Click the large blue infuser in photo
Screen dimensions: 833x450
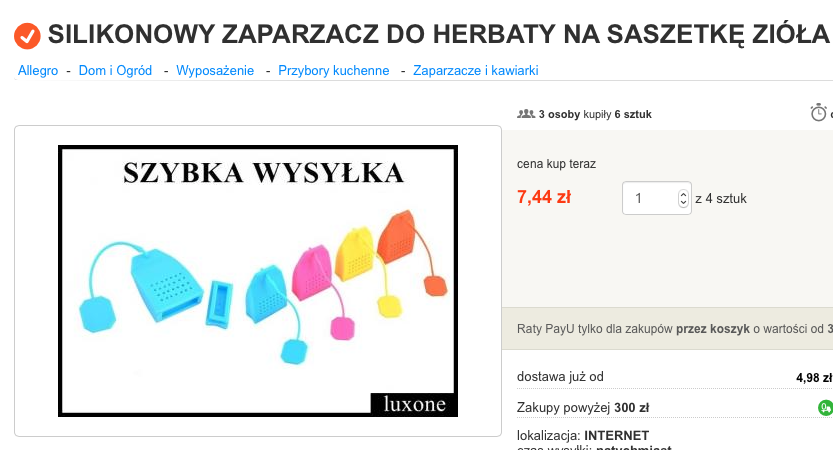(x=166, y=285)
